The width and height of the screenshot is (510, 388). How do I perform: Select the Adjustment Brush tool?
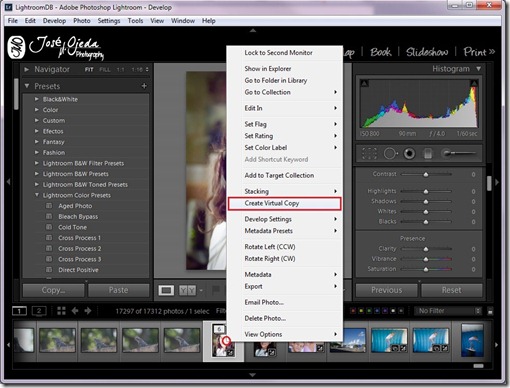point(459,154)
